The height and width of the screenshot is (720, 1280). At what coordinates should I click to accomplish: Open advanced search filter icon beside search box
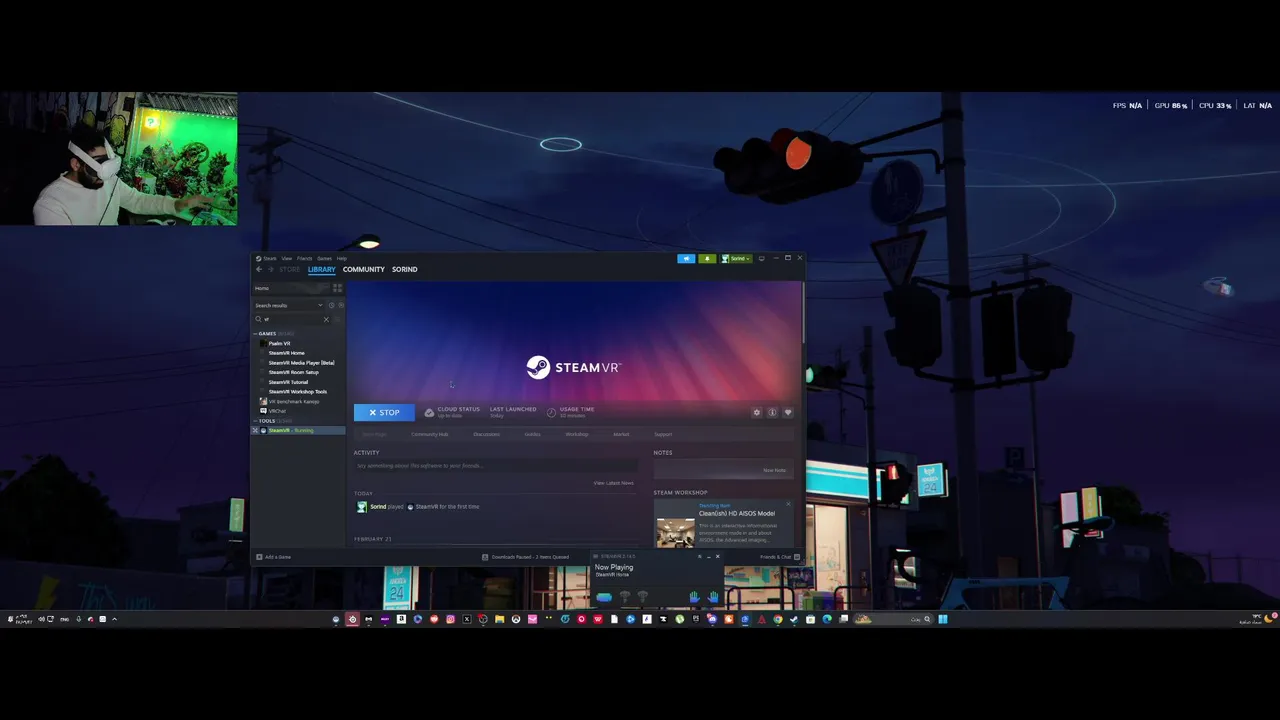pyautogui.click(x=340, y=319)
